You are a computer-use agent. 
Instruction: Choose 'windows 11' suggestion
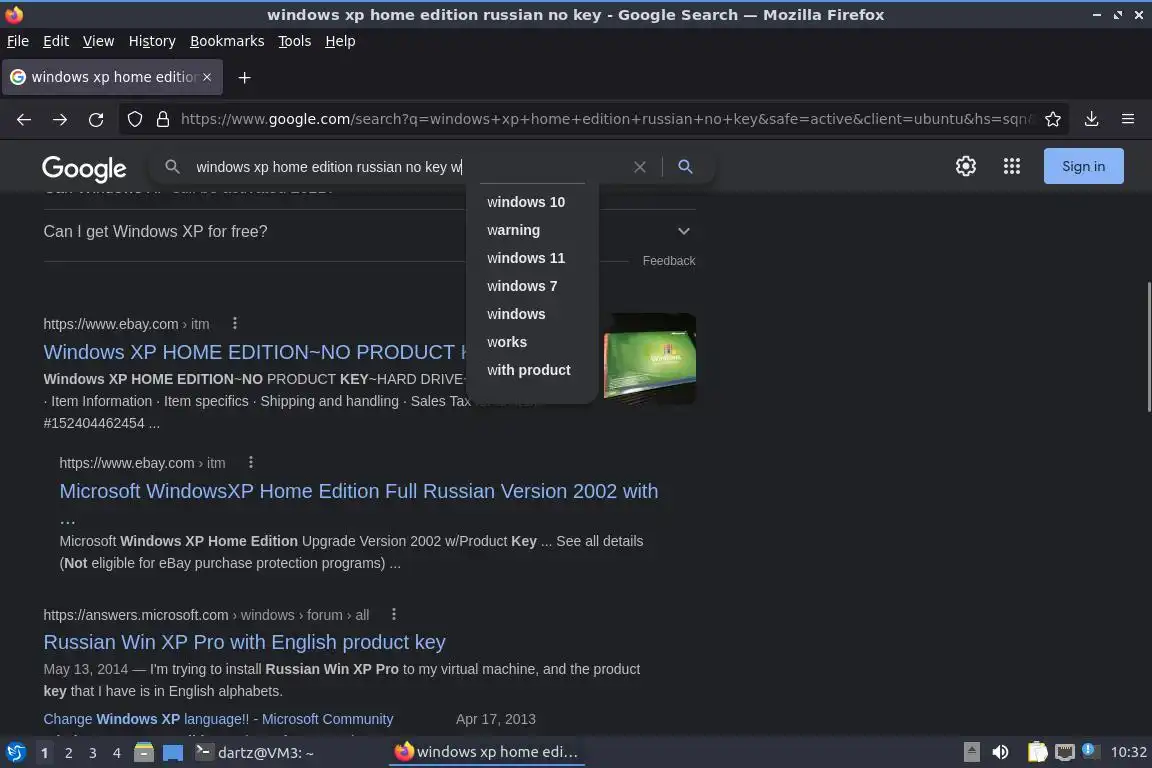(526, 258)
